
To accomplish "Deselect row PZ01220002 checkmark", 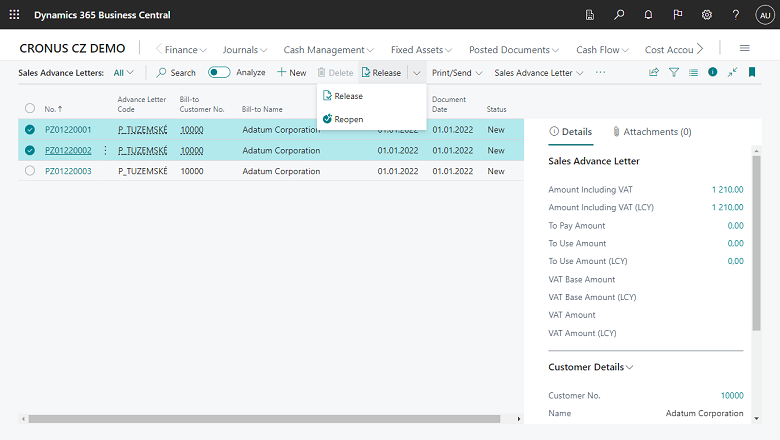I will pyautogui.click(x=30, y=150).
